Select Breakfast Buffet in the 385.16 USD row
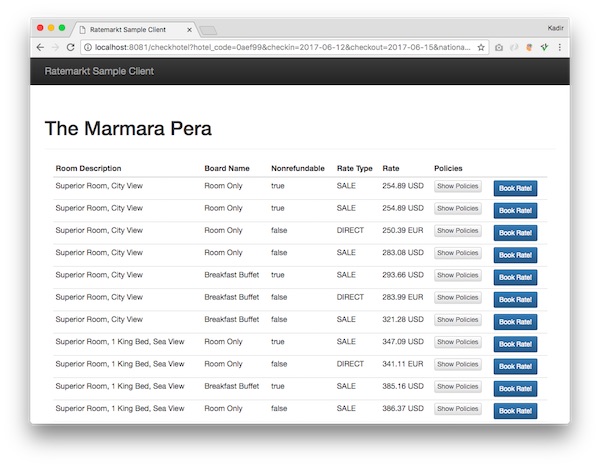Screen dimensions: 600x467 coord(232,386)
